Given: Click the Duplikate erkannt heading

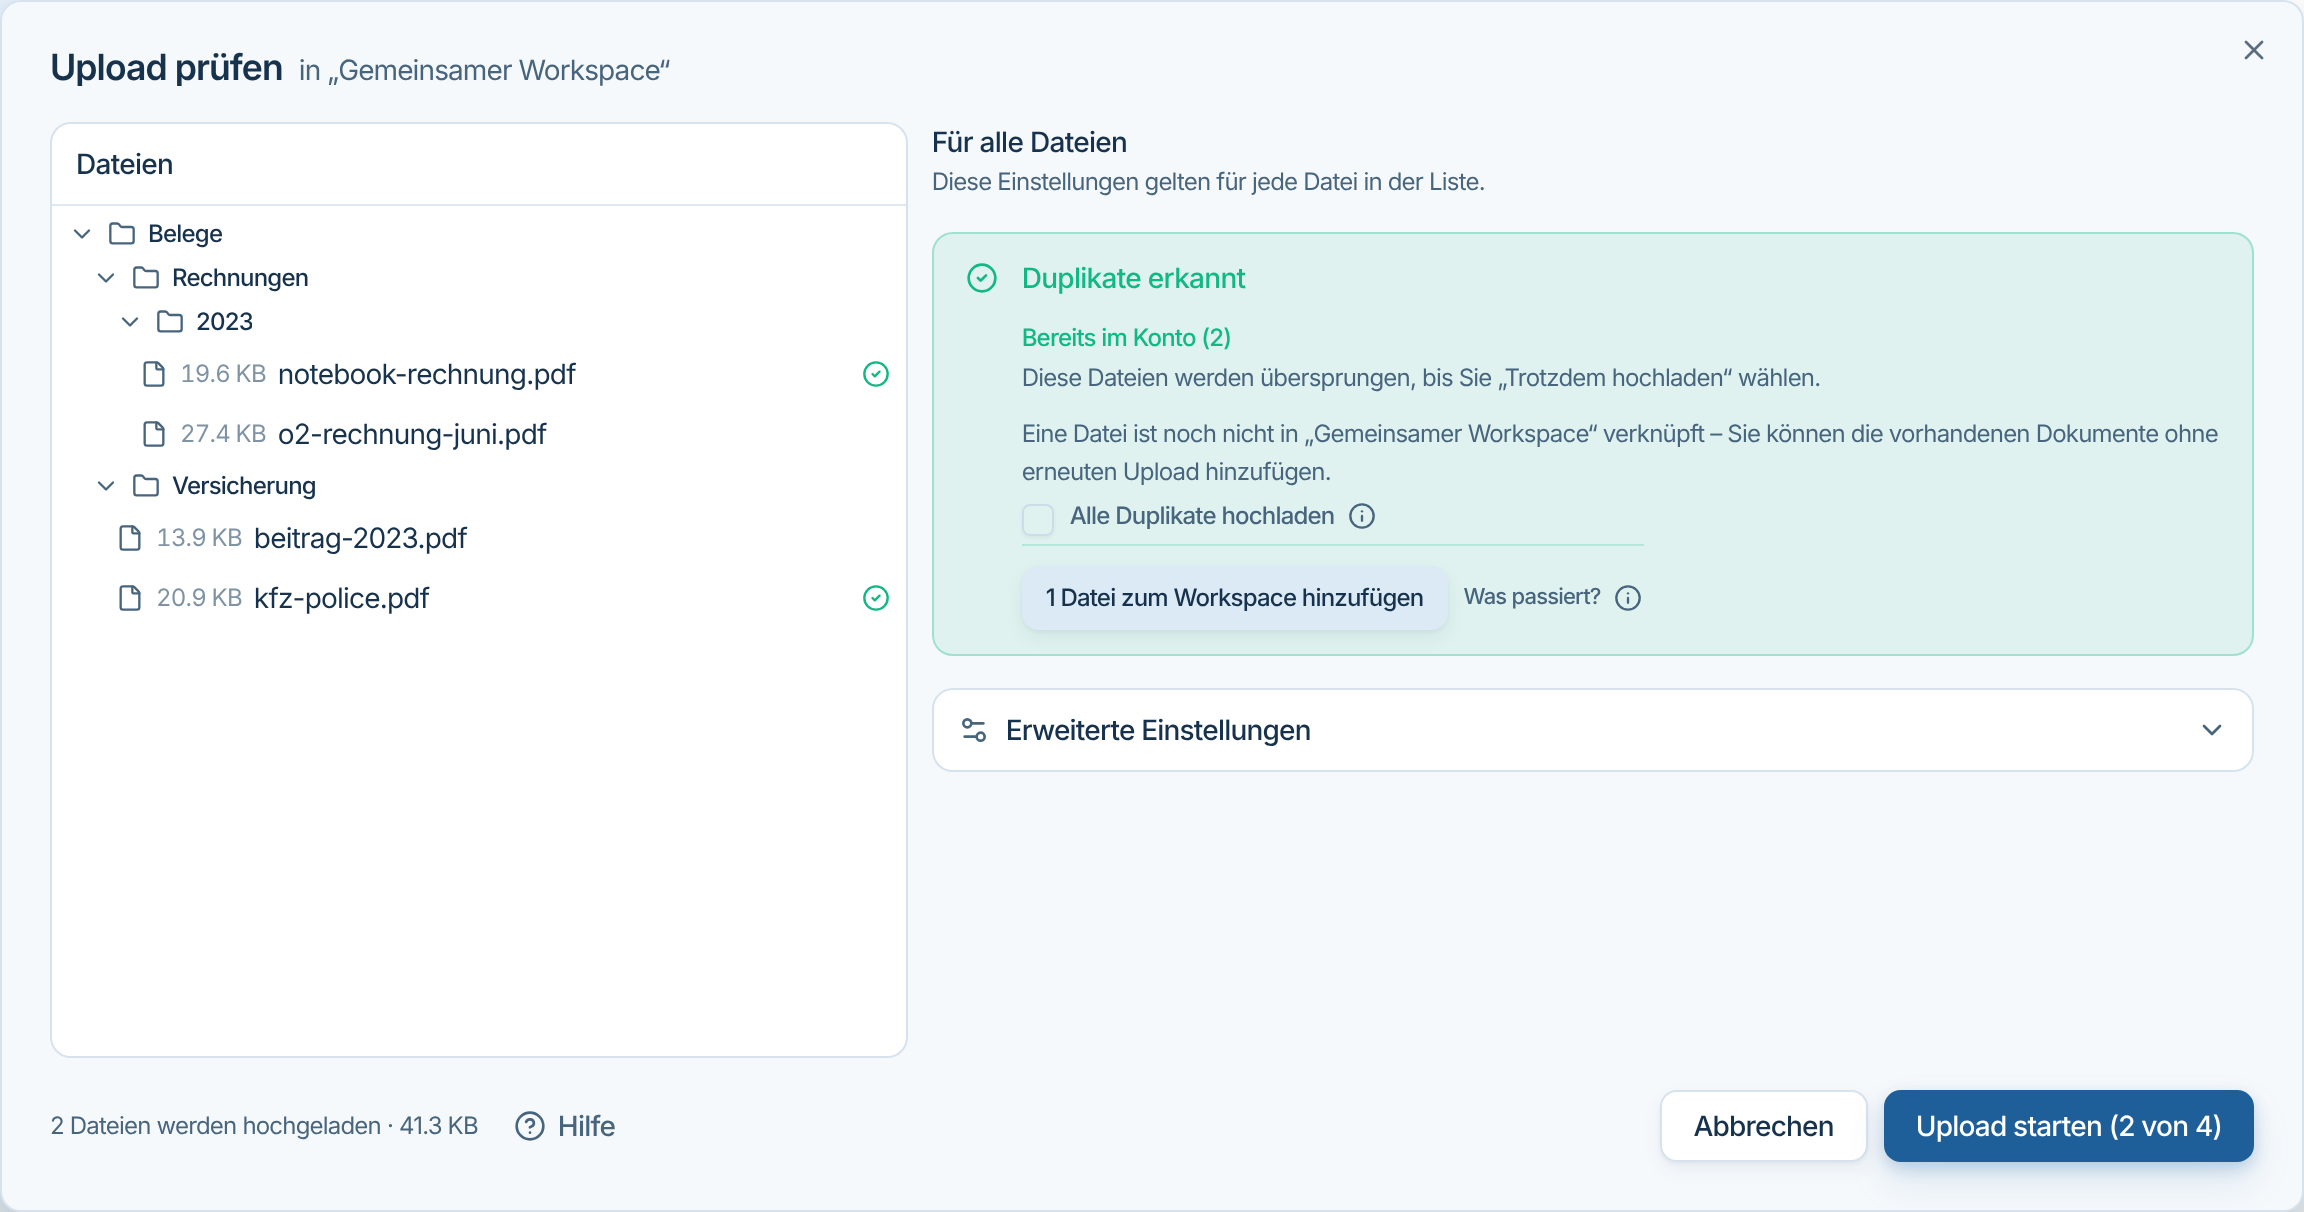Looking at the screenshot, I should pyautogui.click(x=1133, y=278).
